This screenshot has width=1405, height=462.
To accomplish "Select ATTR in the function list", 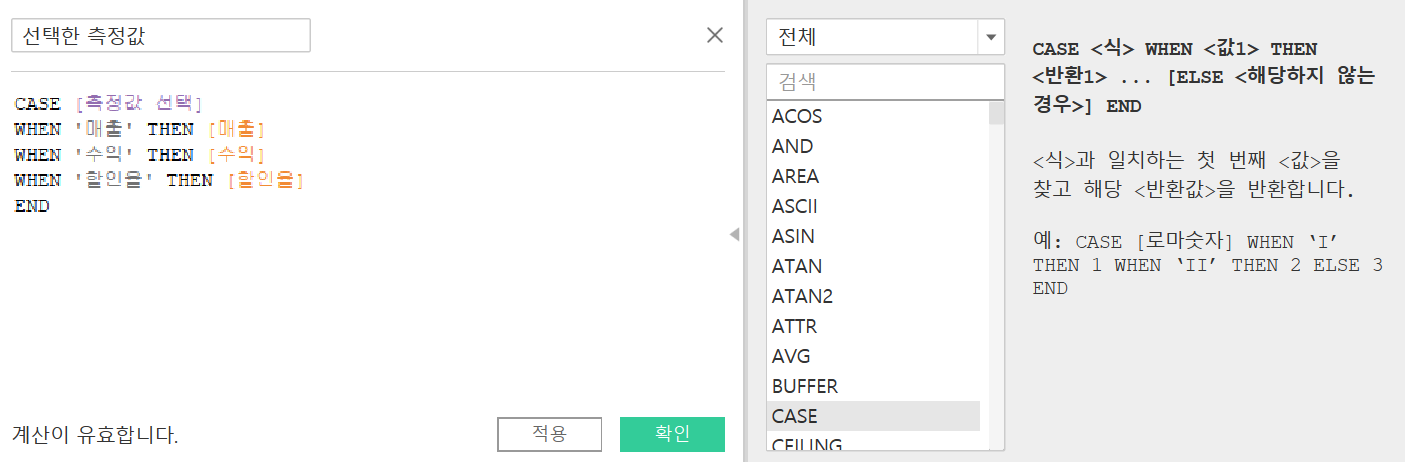I will tap(875, 326).
